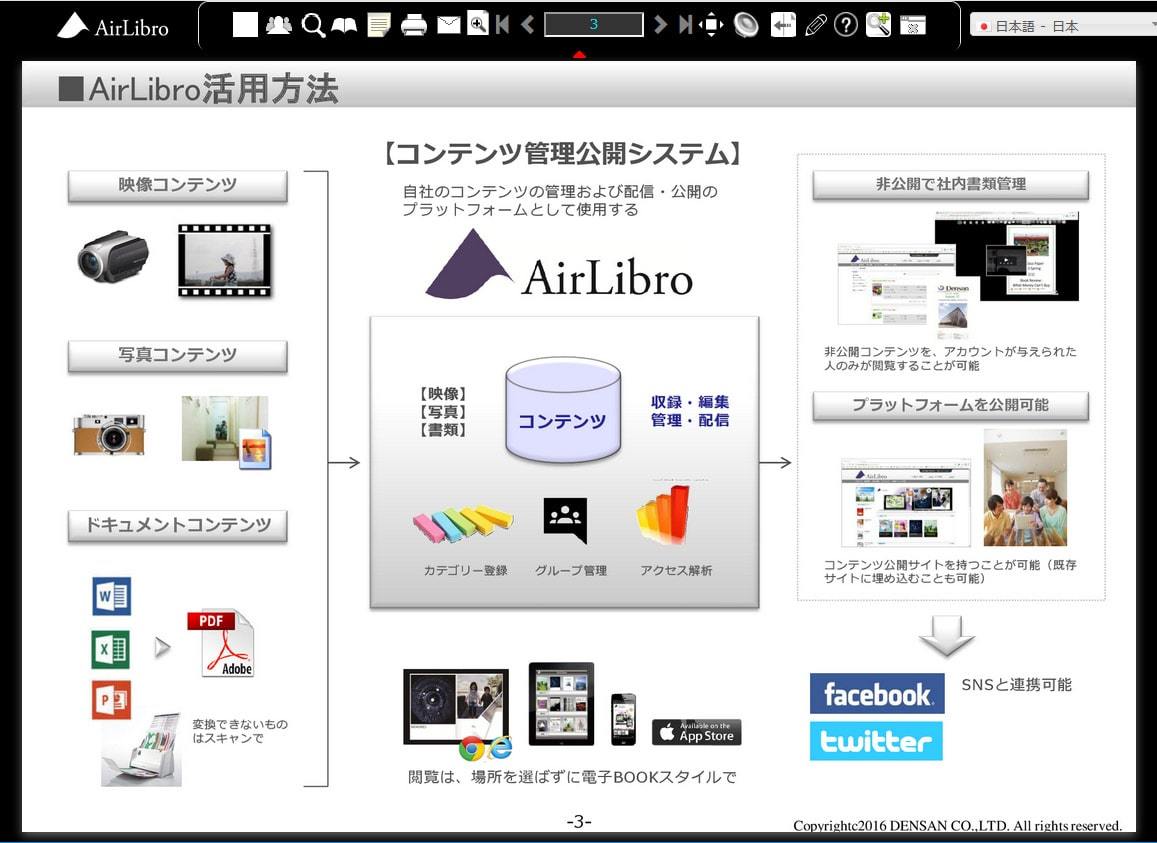The width and height of the screenshot is (1157, 843).
Task: Click the large purple AirLibro center logo
Action: pos(559,264)
